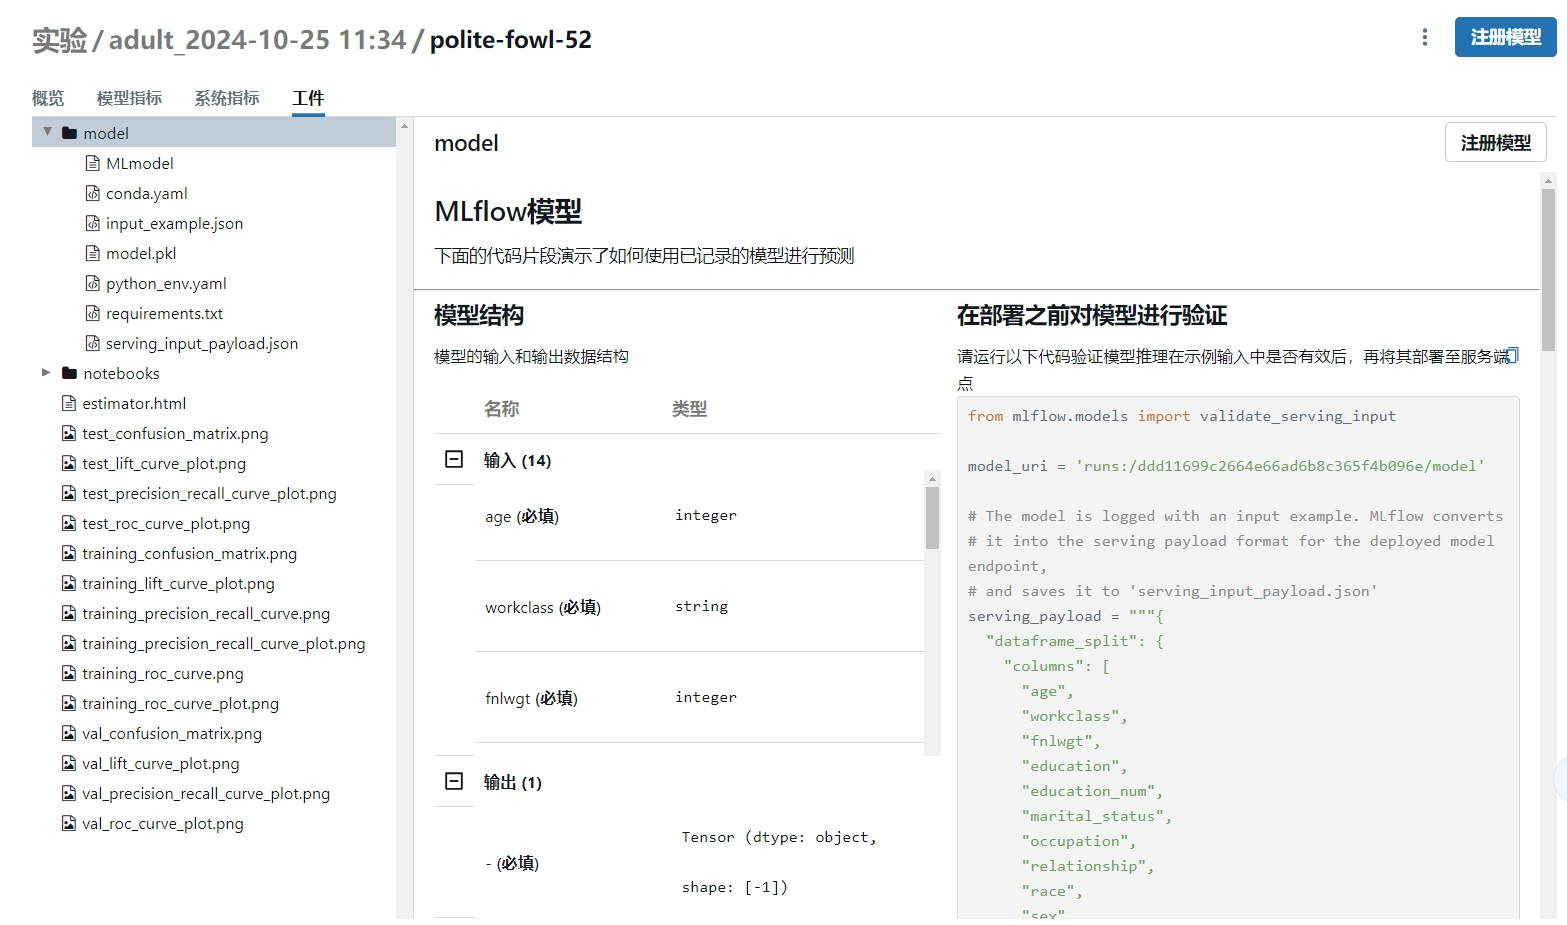The image size is (1567, 925).
Task: Click the main content panel scrollbar thumb
Action: pos(1548,270)
